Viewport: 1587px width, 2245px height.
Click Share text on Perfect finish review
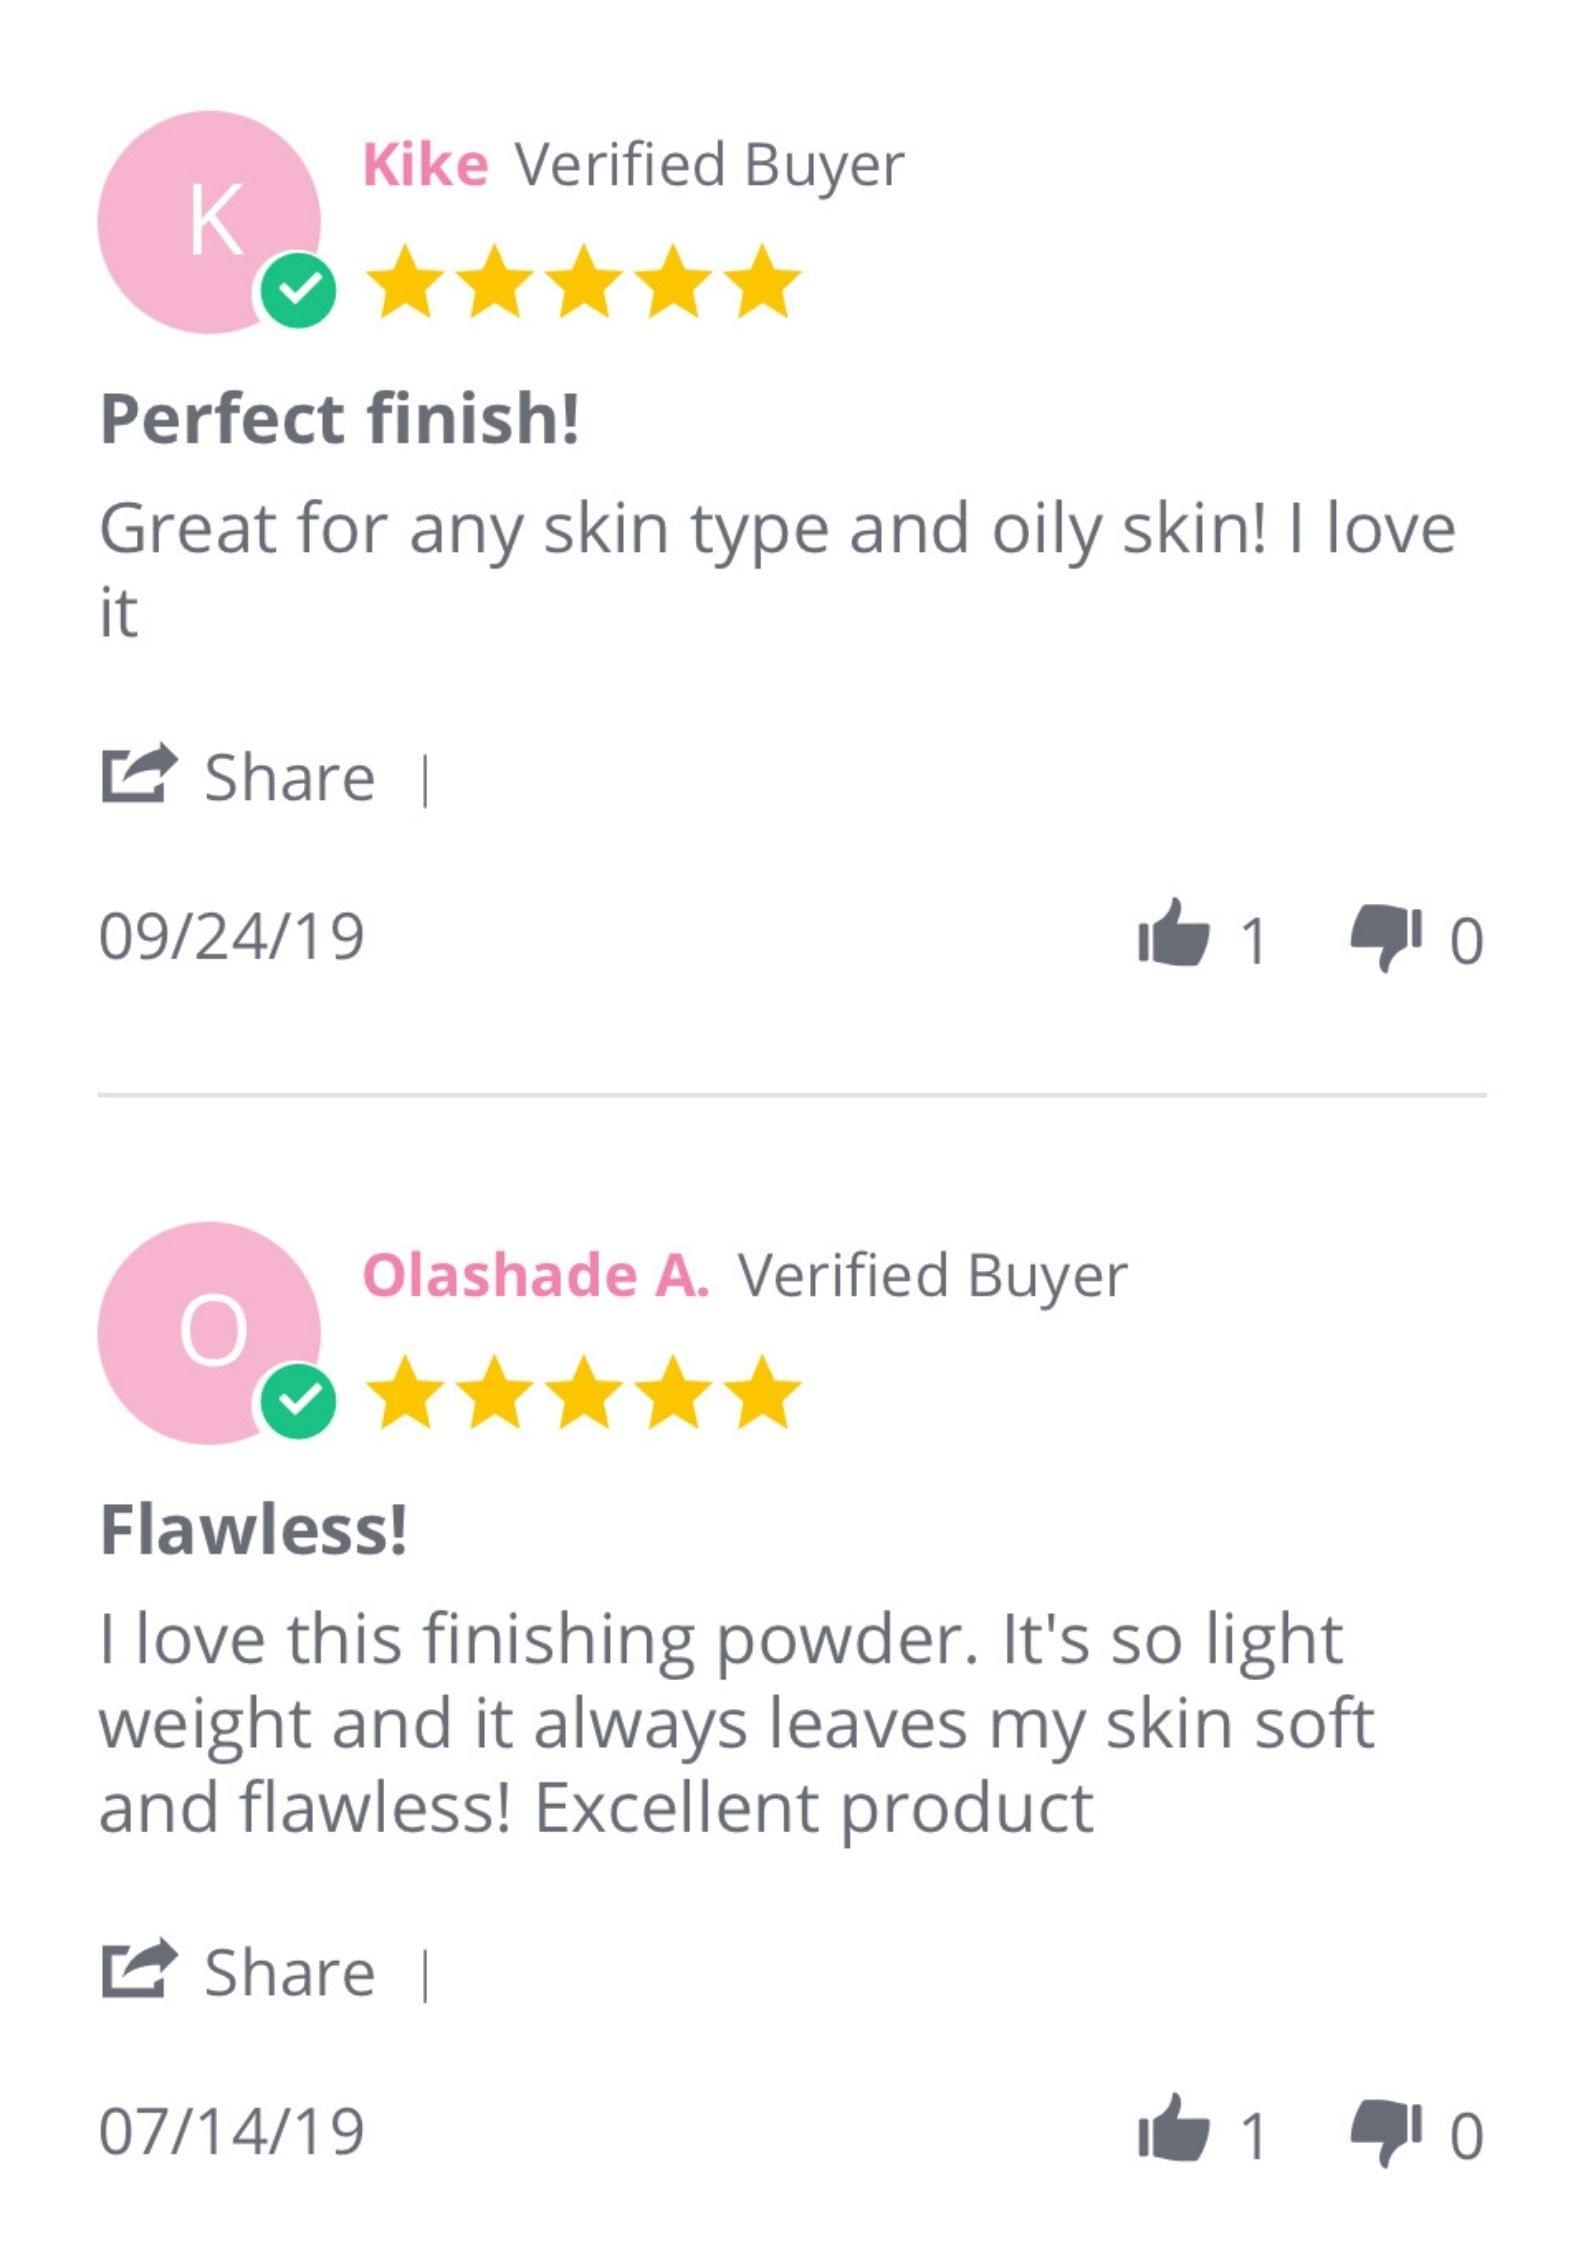290,778
